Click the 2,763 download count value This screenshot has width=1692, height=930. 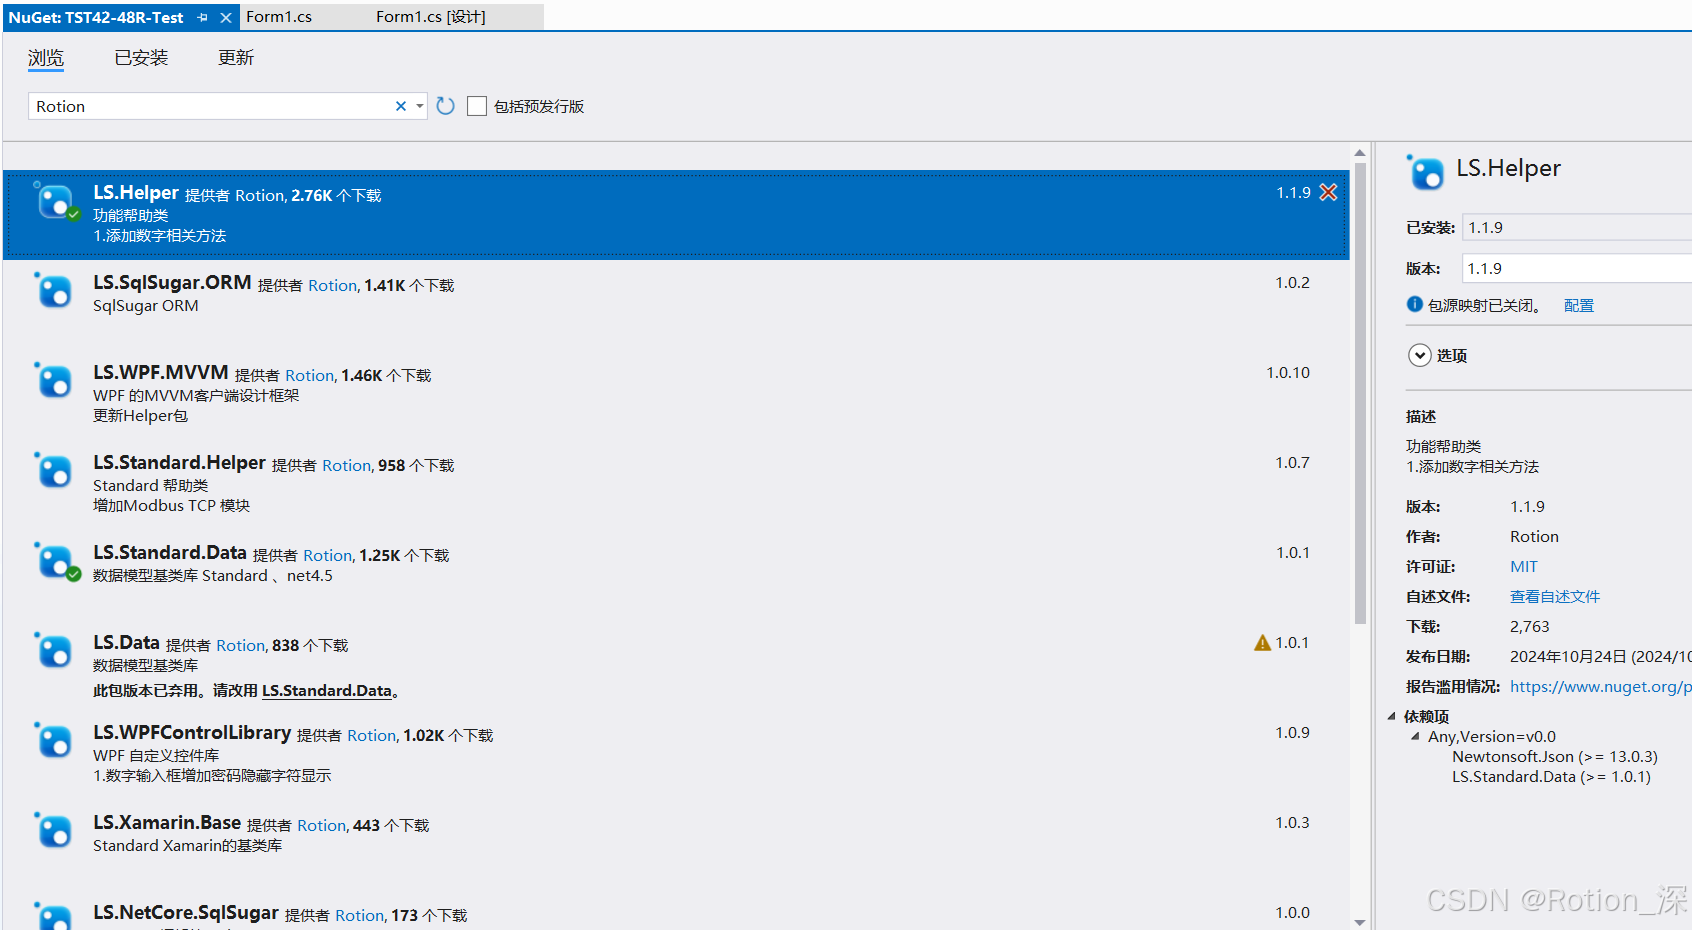[x=1529, y=626]
